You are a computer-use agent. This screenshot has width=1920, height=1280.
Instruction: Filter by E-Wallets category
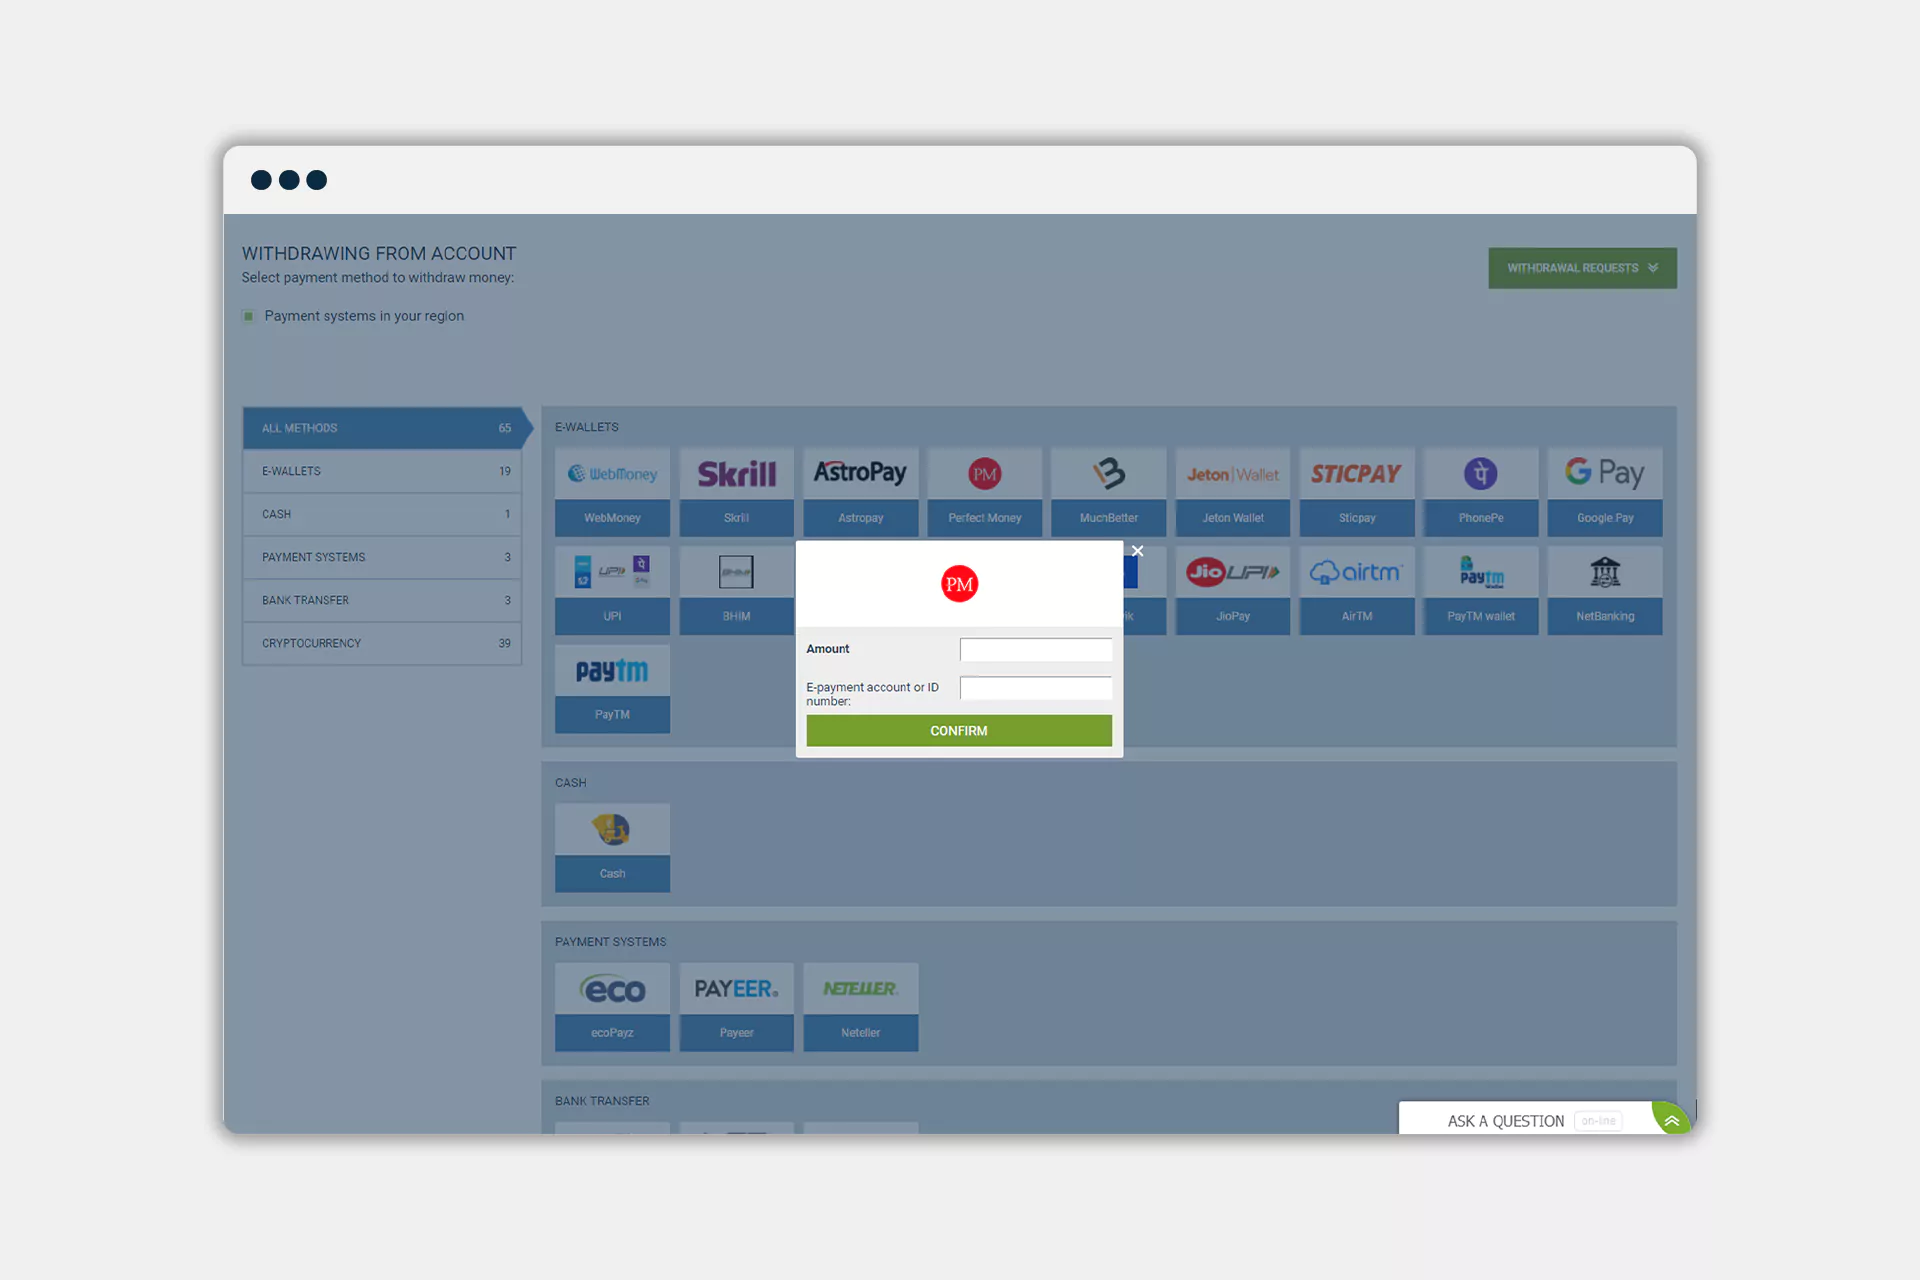[383, 471]
